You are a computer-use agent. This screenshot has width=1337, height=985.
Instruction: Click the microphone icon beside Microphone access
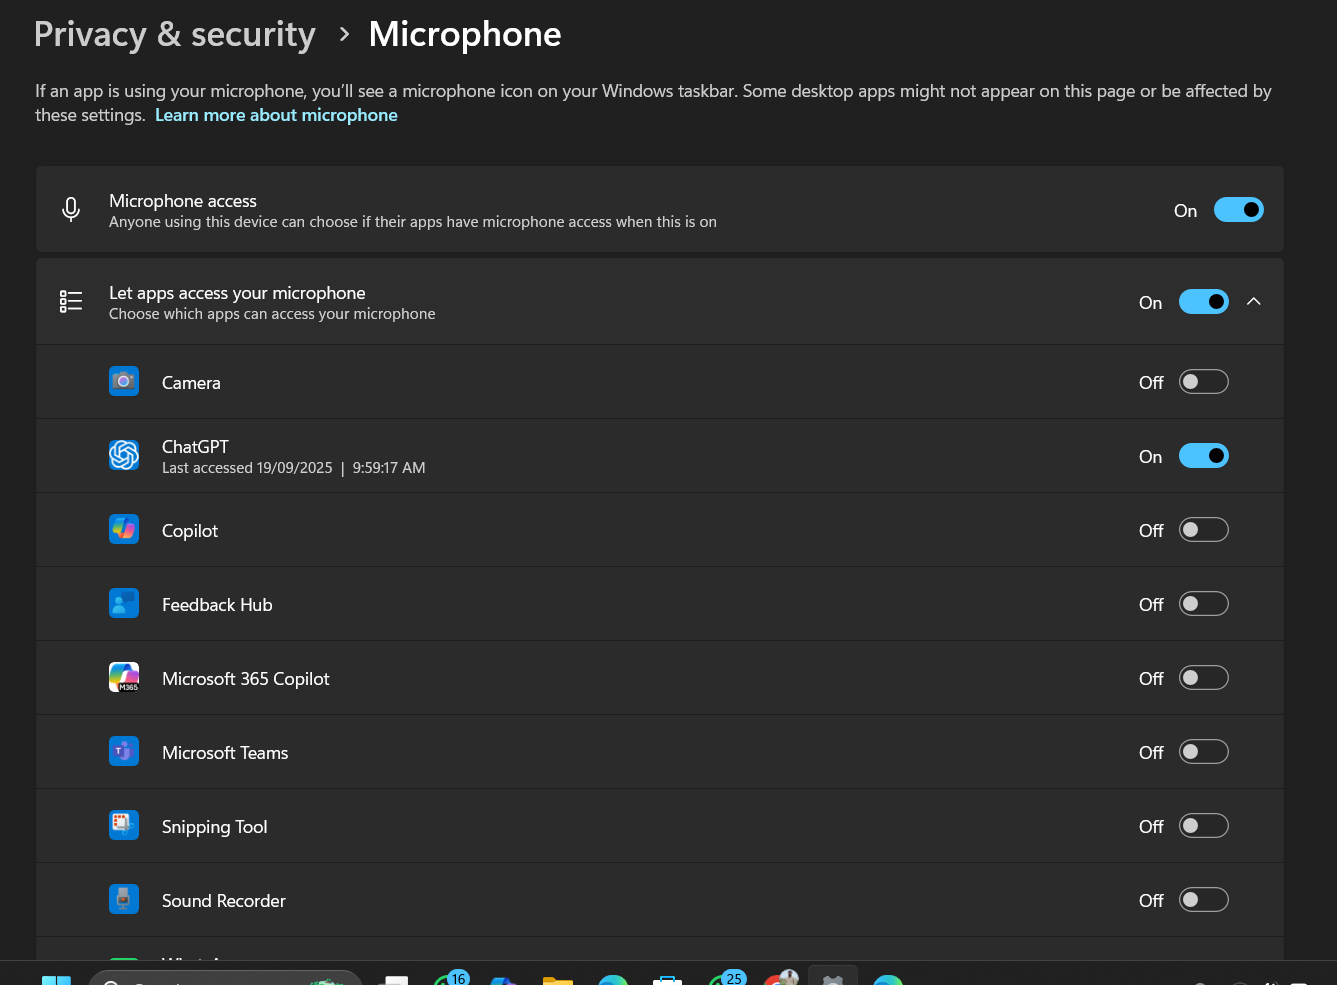[x=71, y=209]
